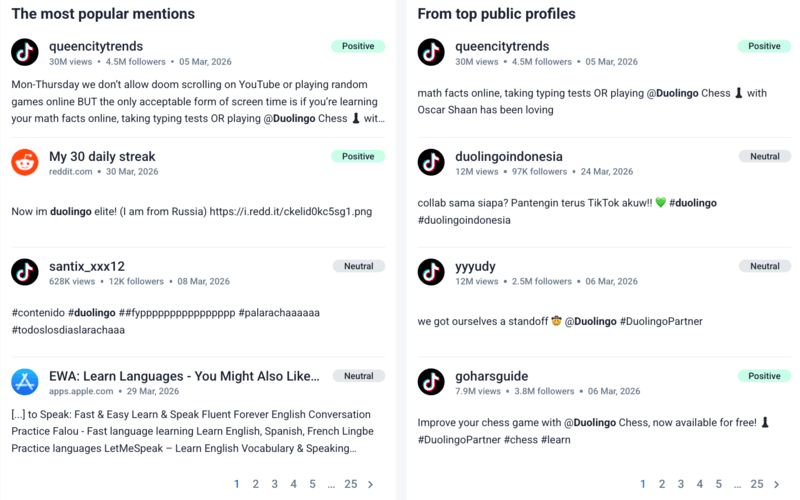Image resolution: width=800 pixels, height=500 pixels.
Task: Click the Neutral tag on santix_xxx12
Action: (x=358, y=266)
